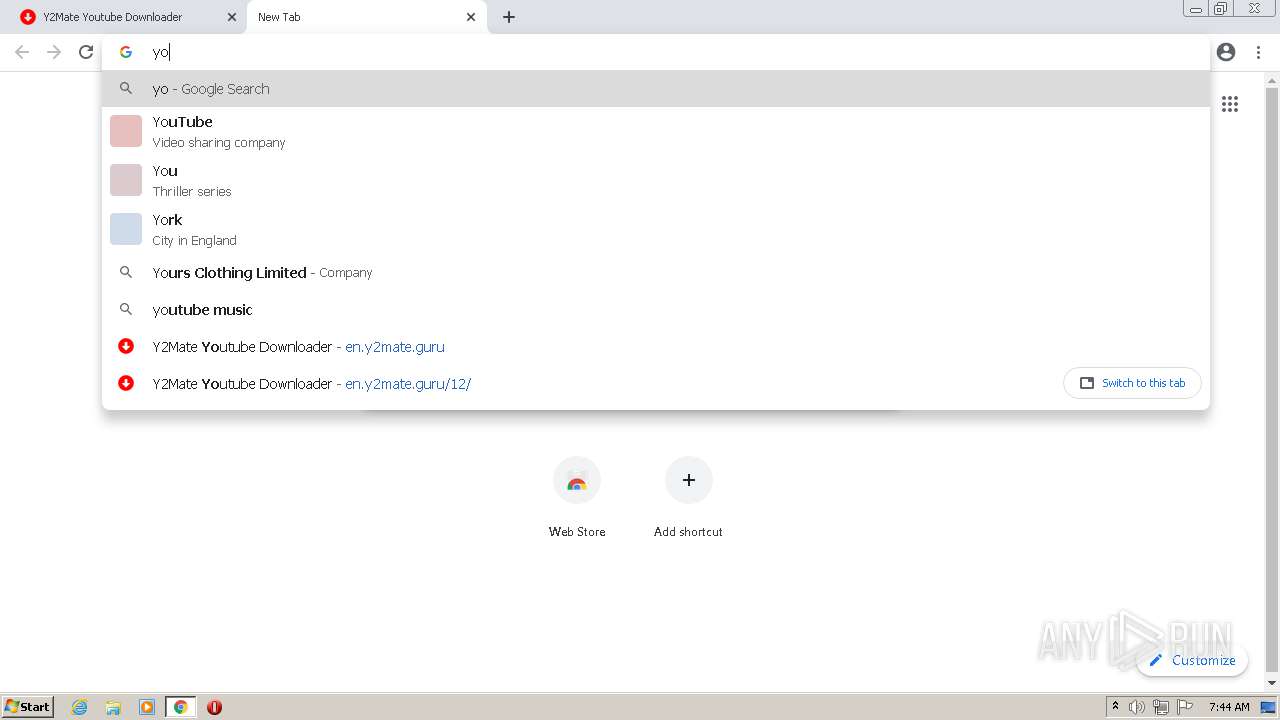This screenshot has width=1280, height=720.
Task: Close the New Tab tab
Action: [471, 17]
